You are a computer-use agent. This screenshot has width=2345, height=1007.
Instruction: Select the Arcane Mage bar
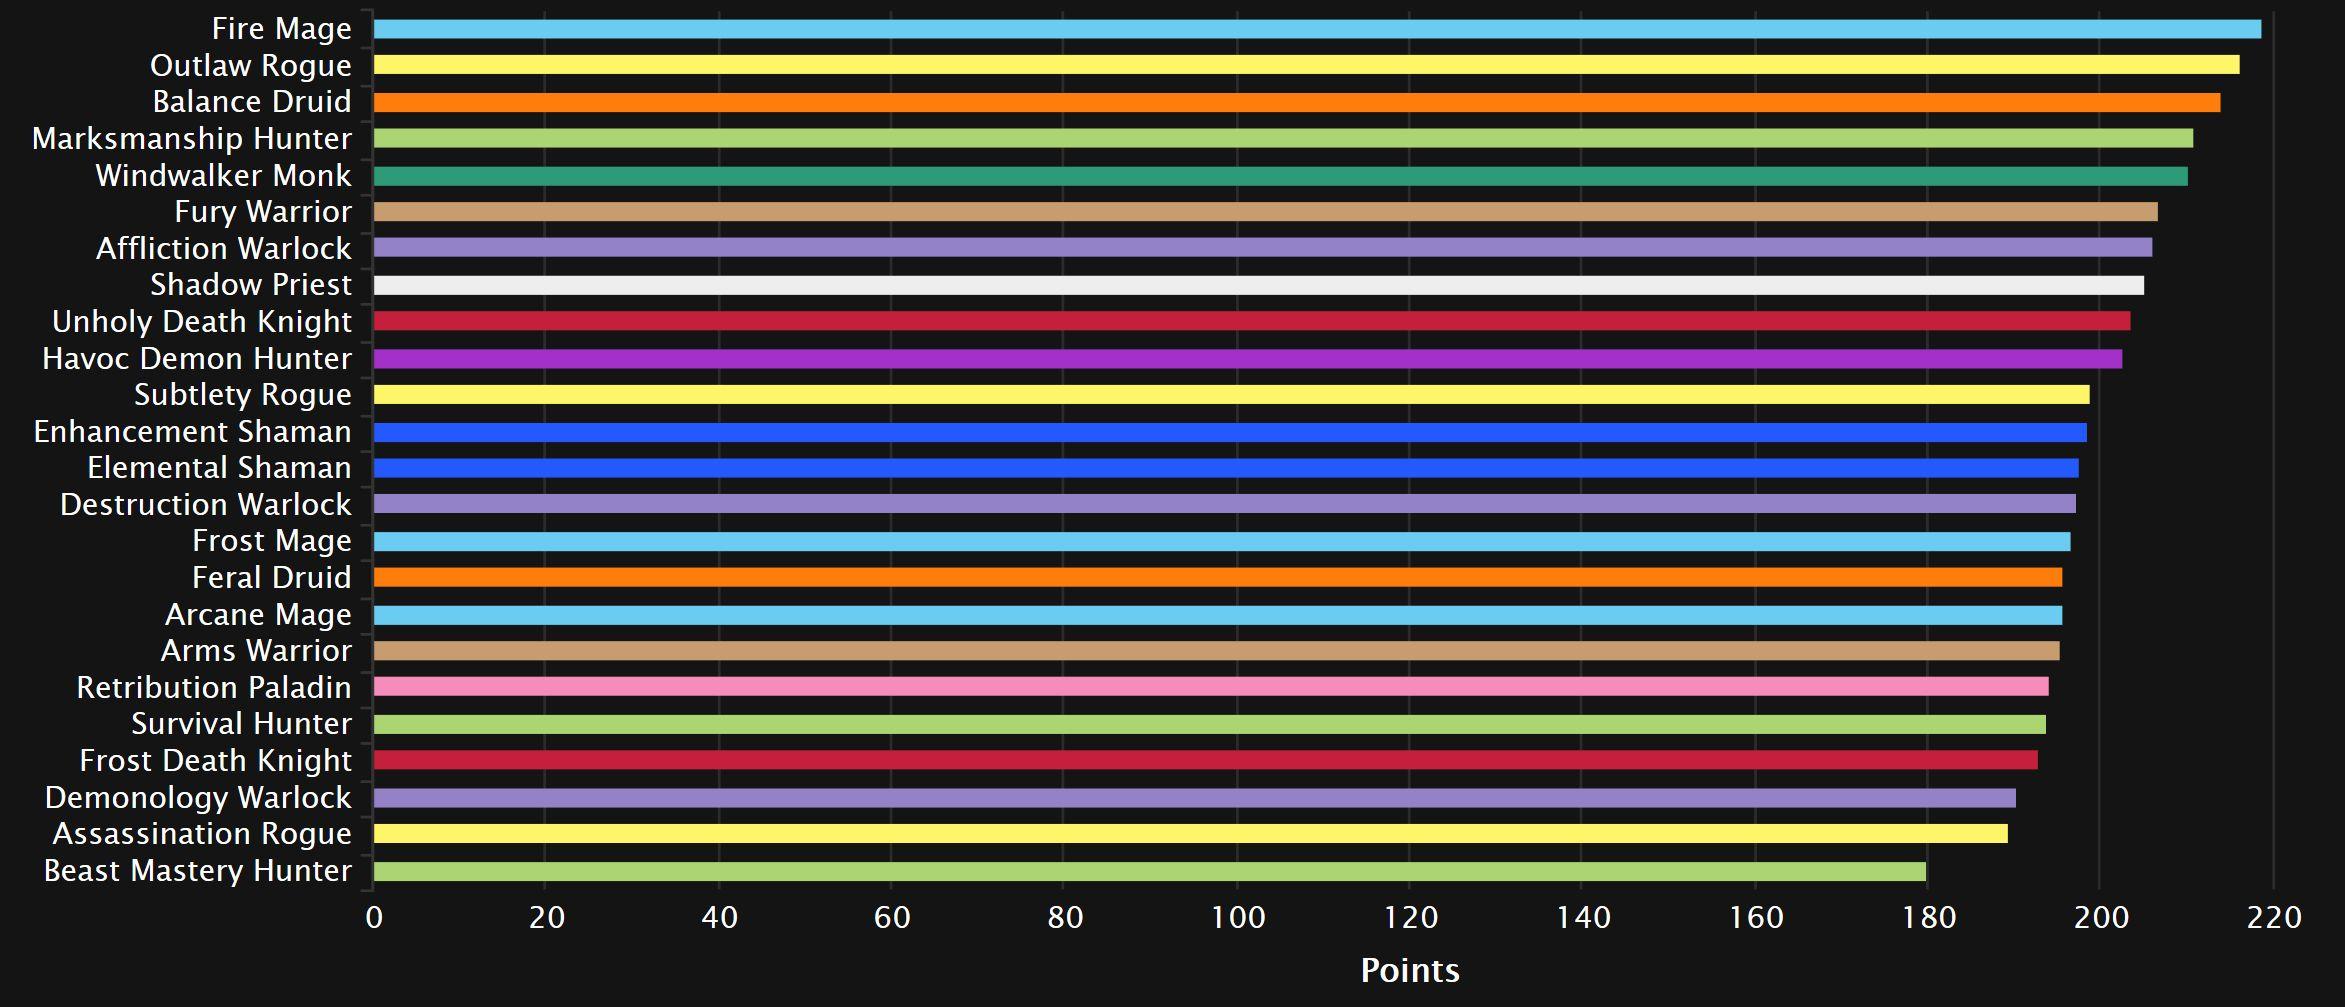(1218, 615)
